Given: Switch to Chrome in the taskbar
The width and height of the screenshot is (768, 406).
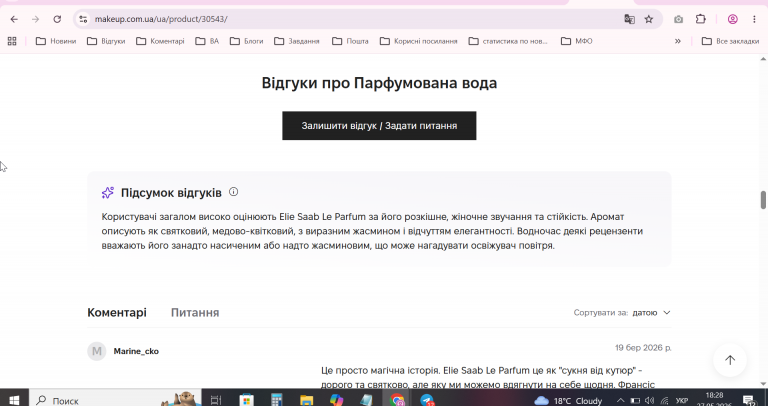Looking at the screenshot, I should 397,400.
